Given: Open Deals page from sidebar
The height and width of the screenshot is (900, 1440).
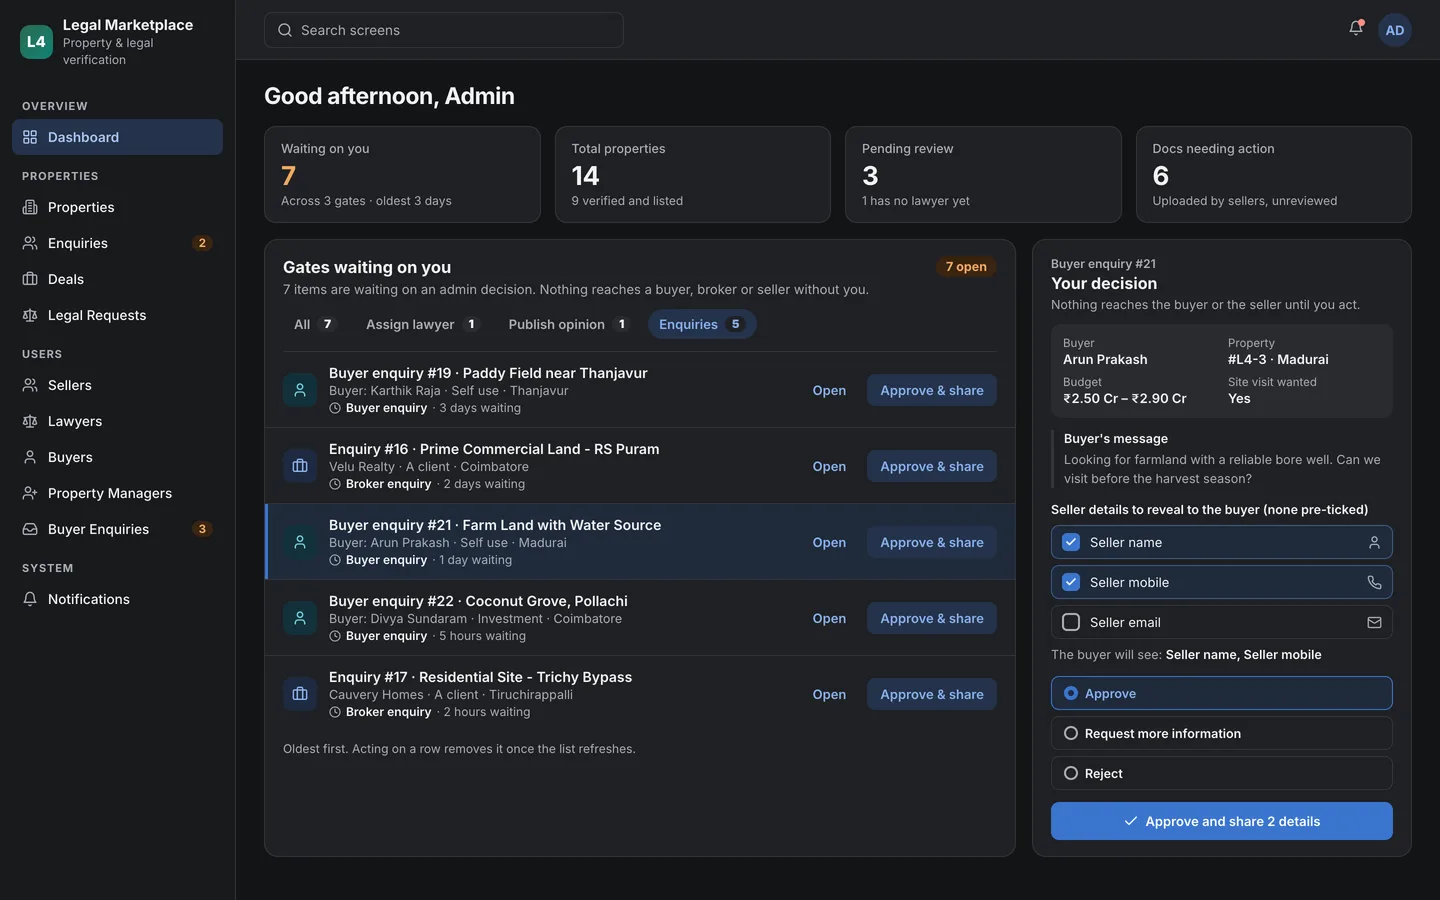Looking at the screenshot, I should coord(117,279).
